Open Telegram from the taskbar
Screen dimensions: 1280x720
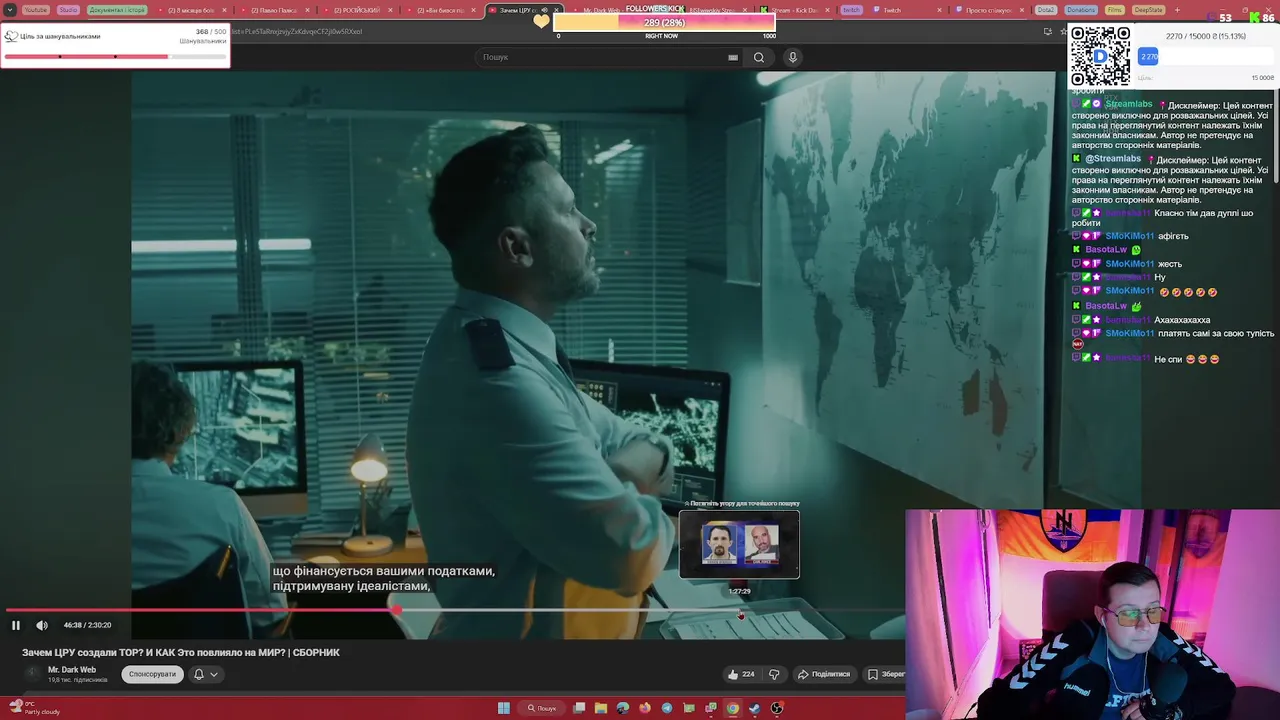click(x=667, y=708)
